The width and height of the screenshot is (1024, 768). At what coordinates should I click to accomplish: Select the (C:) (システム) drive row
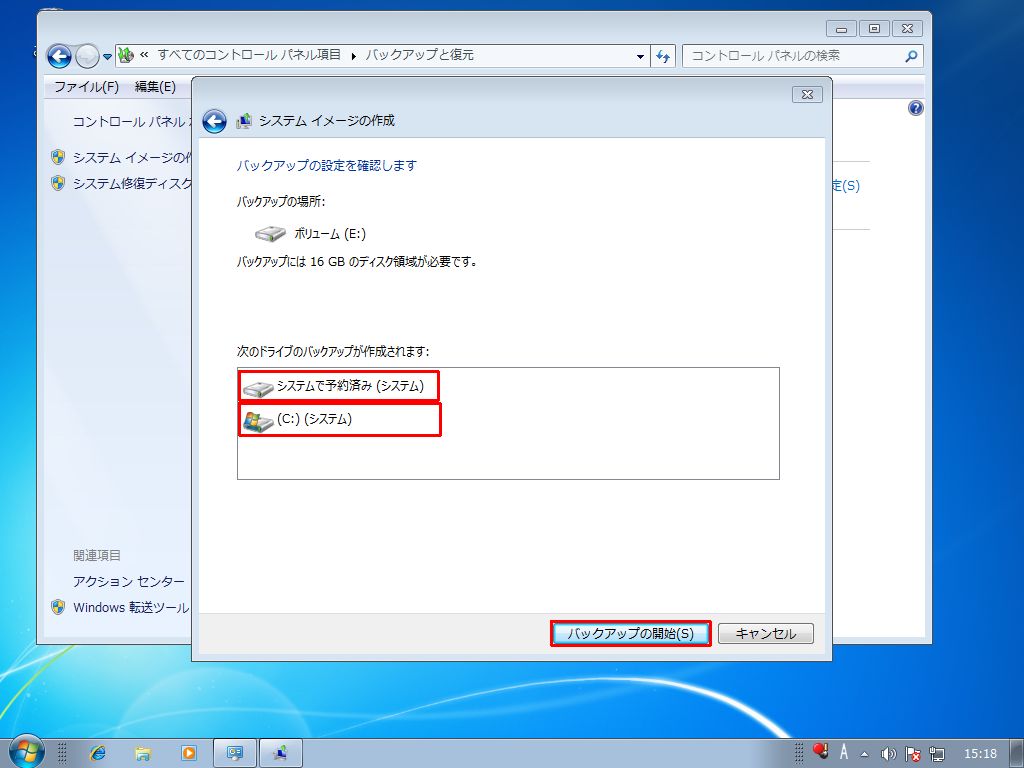click(x=340, y=419)
